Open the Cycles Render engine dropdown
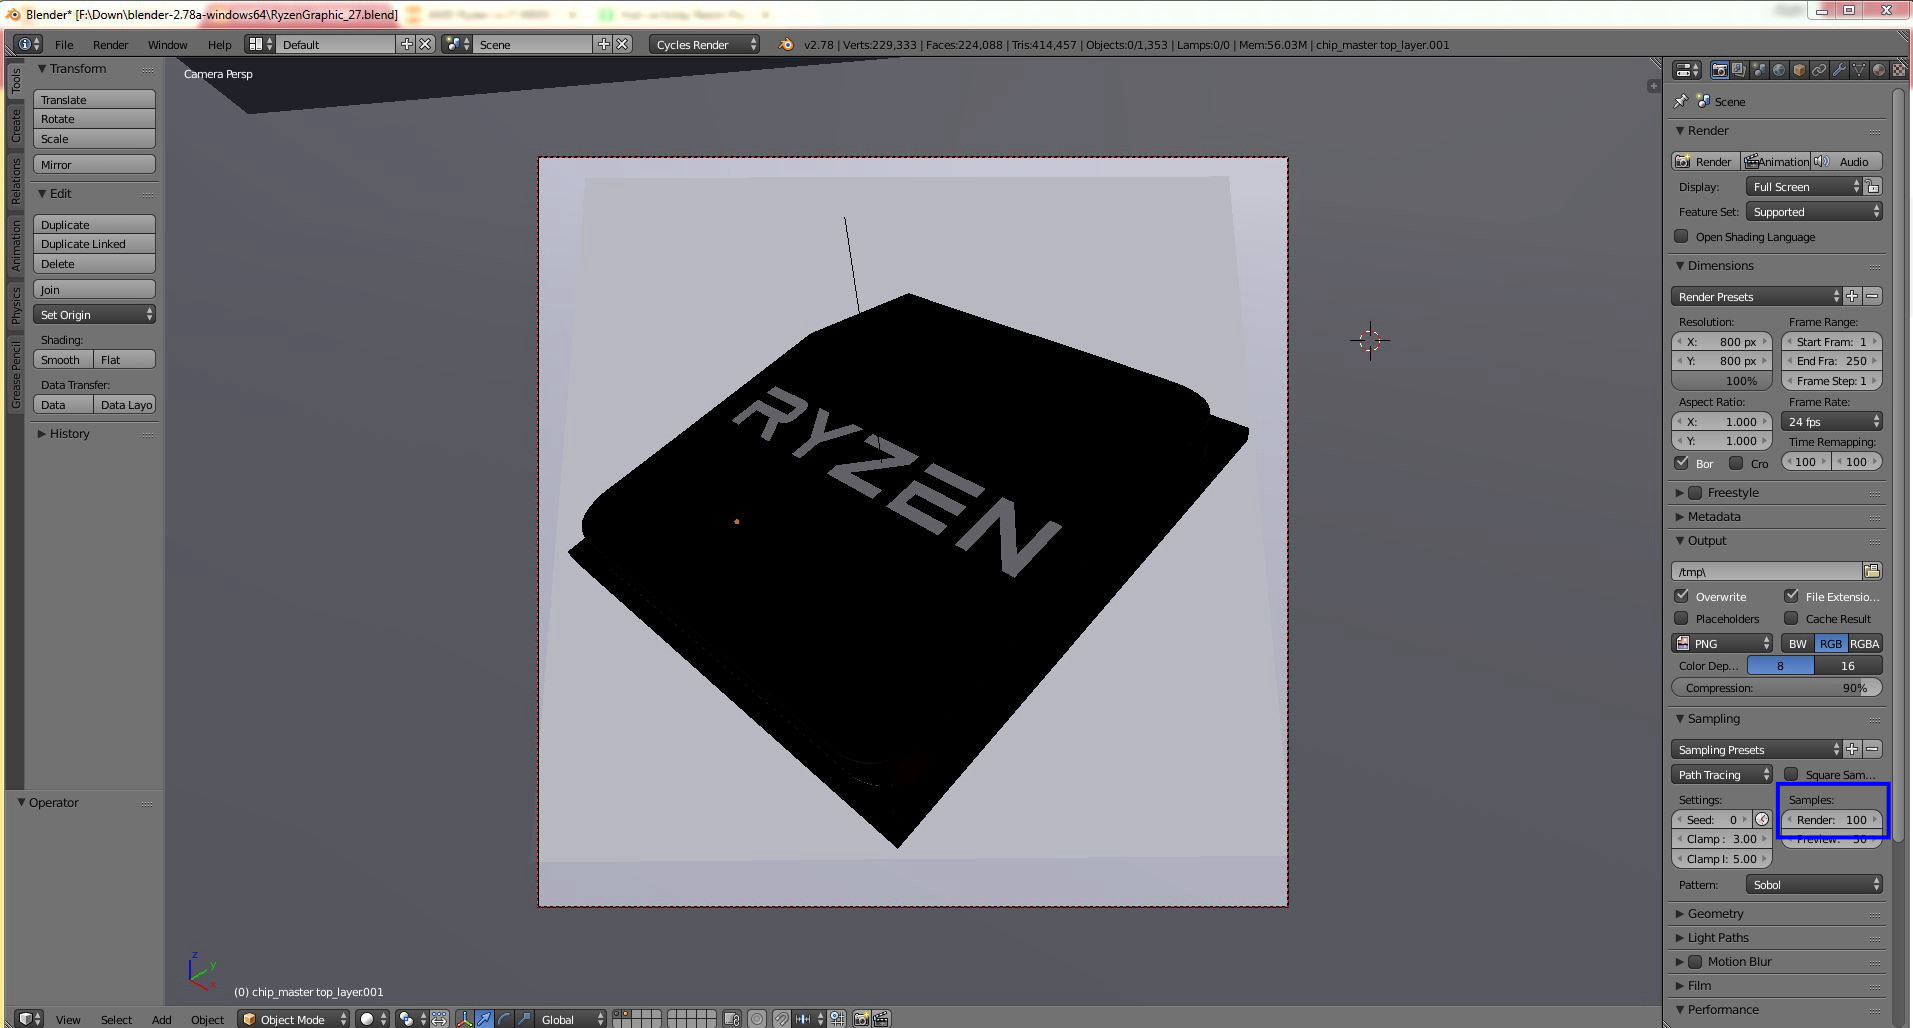The image size is (1913, 1028). click(704, 44)
